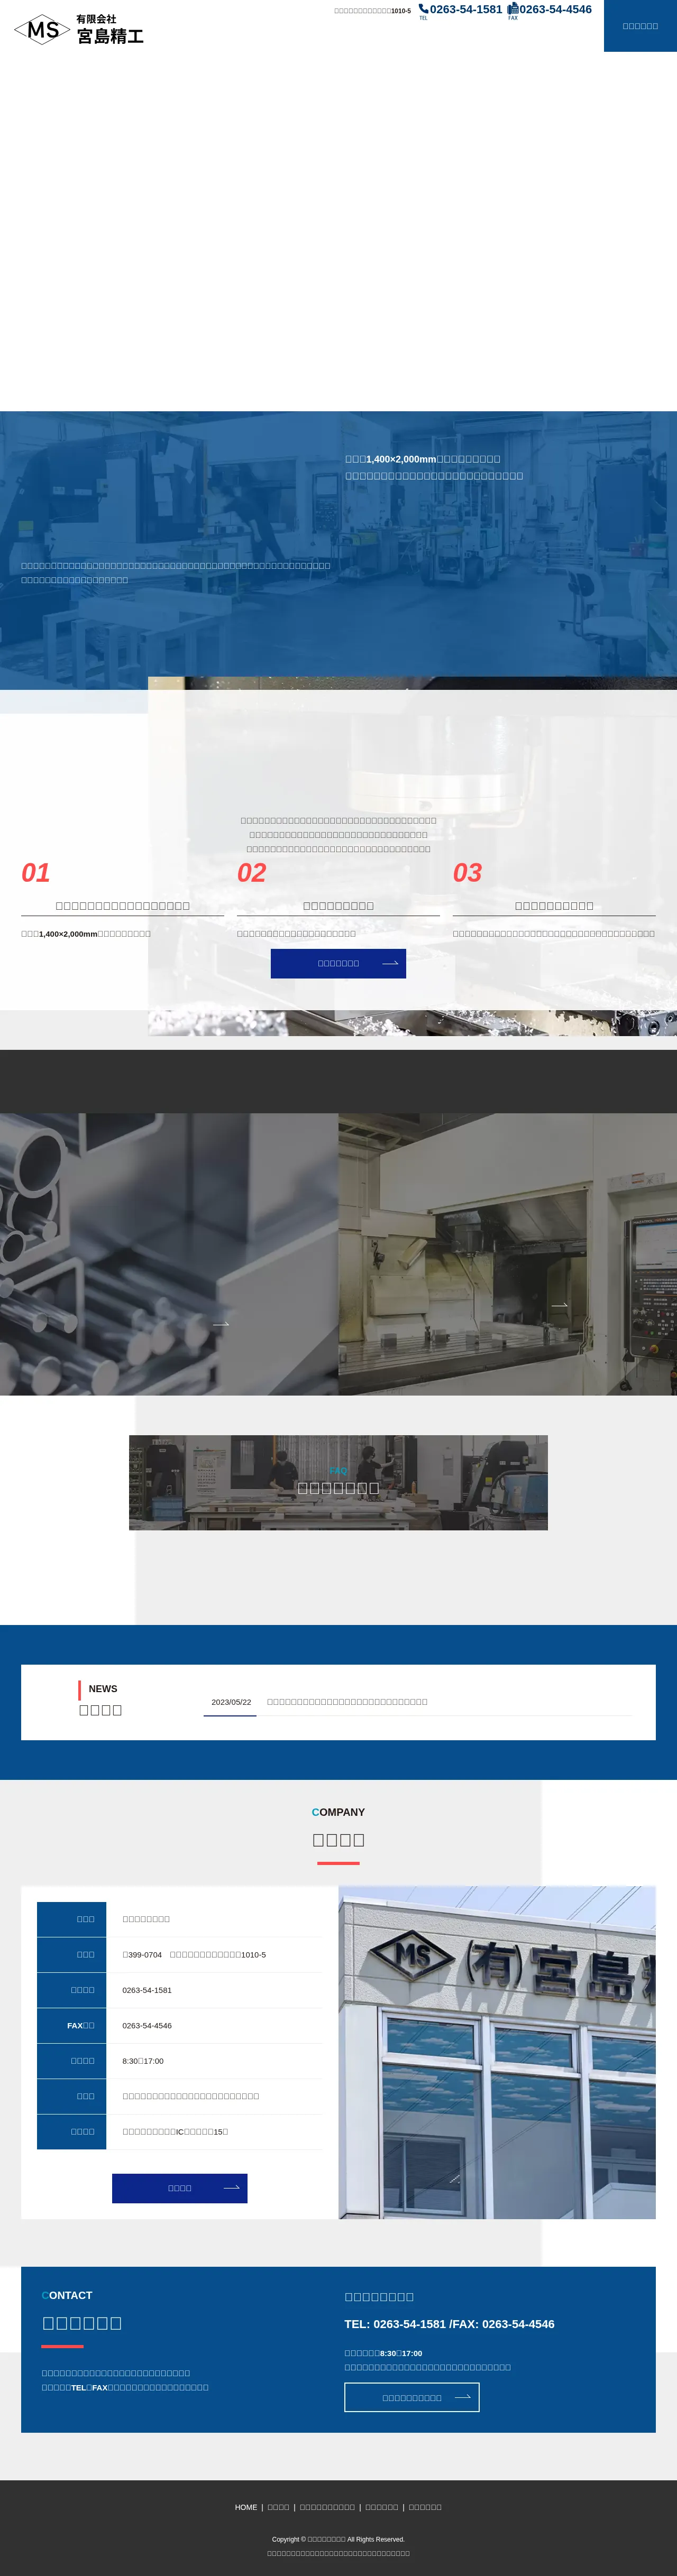Click the arrow on the machining center panel
Screen dimensions: 677x2576
pyautogui.click(x=559, y=1305)
